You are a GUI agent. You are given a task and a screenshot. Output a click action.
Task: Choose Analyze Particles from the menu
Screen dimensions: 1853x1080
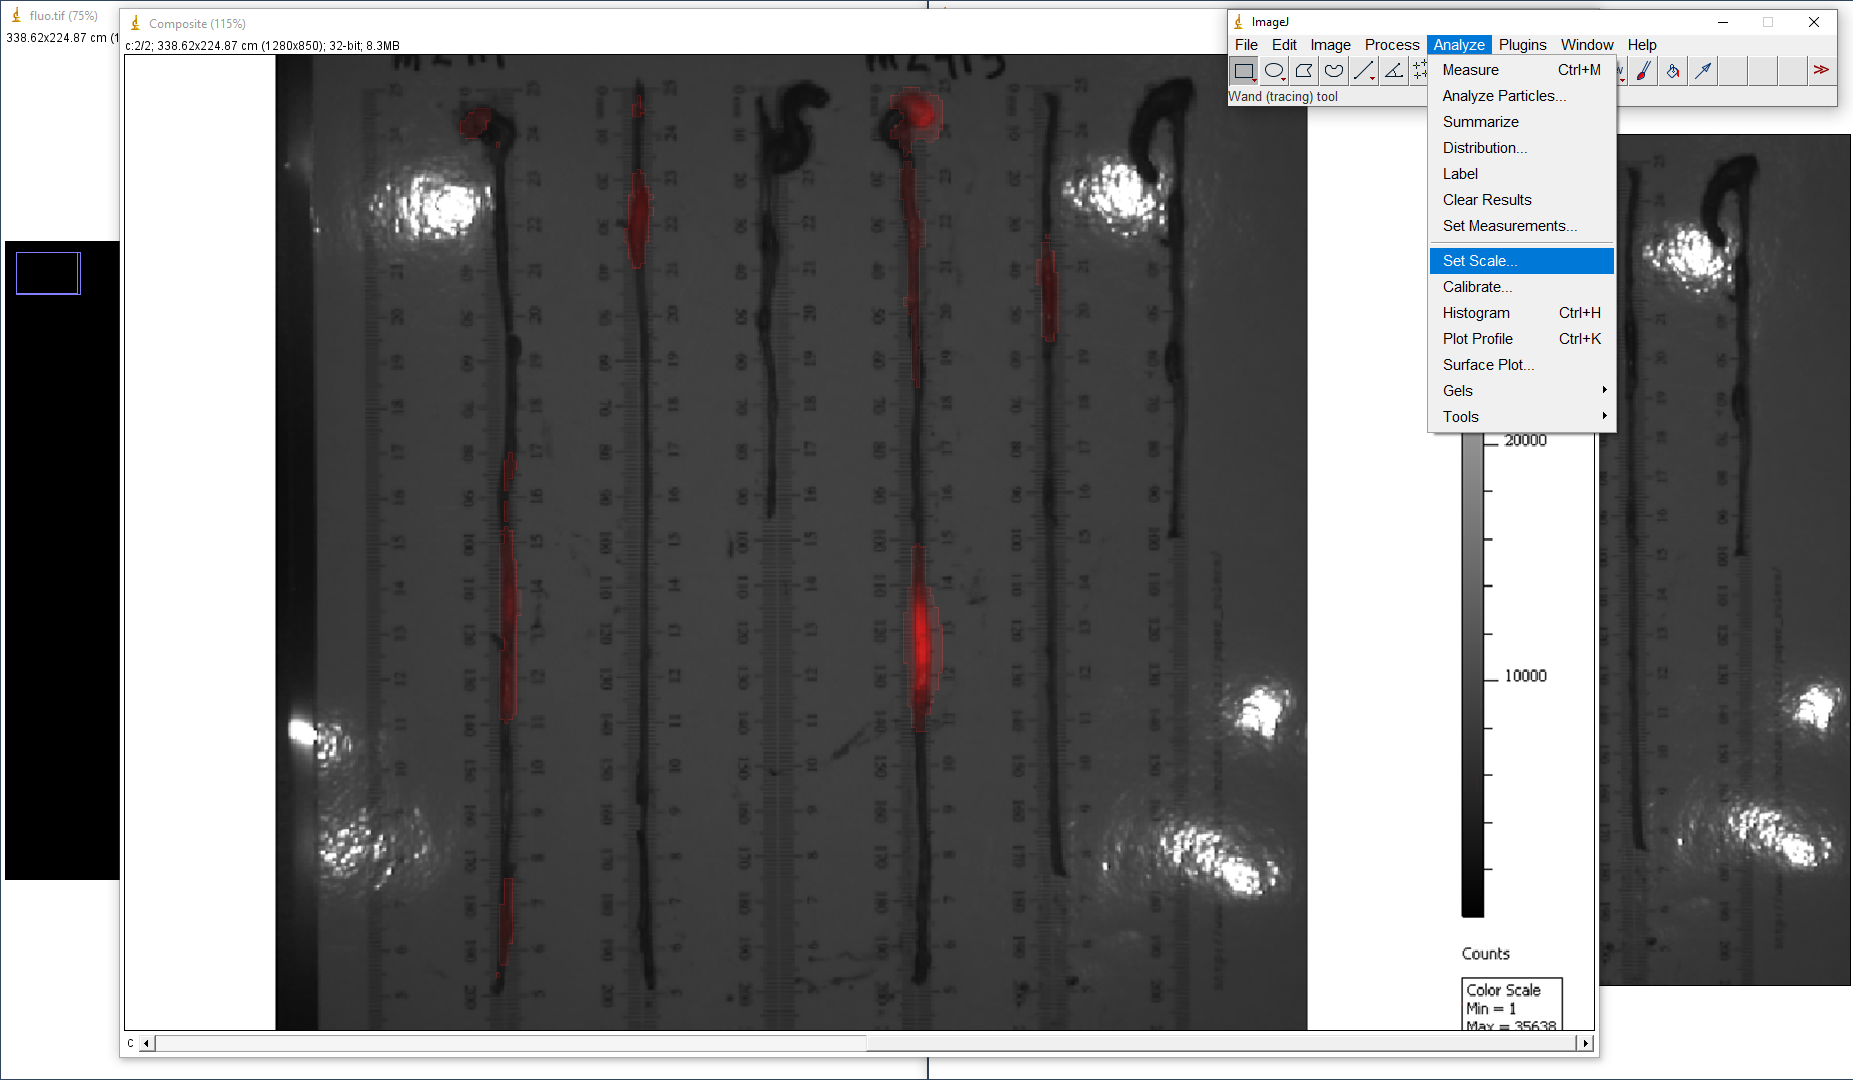[x=1504, y=96]
